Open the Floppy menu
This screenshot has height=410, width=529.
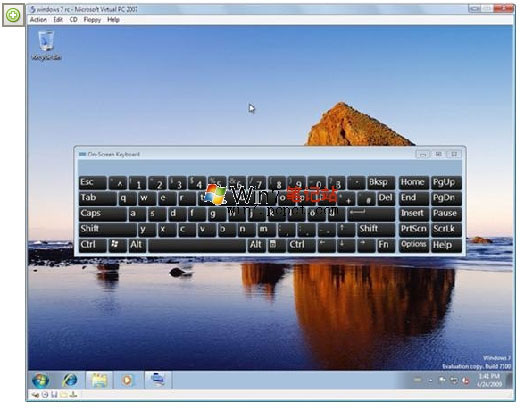[92, 20]
